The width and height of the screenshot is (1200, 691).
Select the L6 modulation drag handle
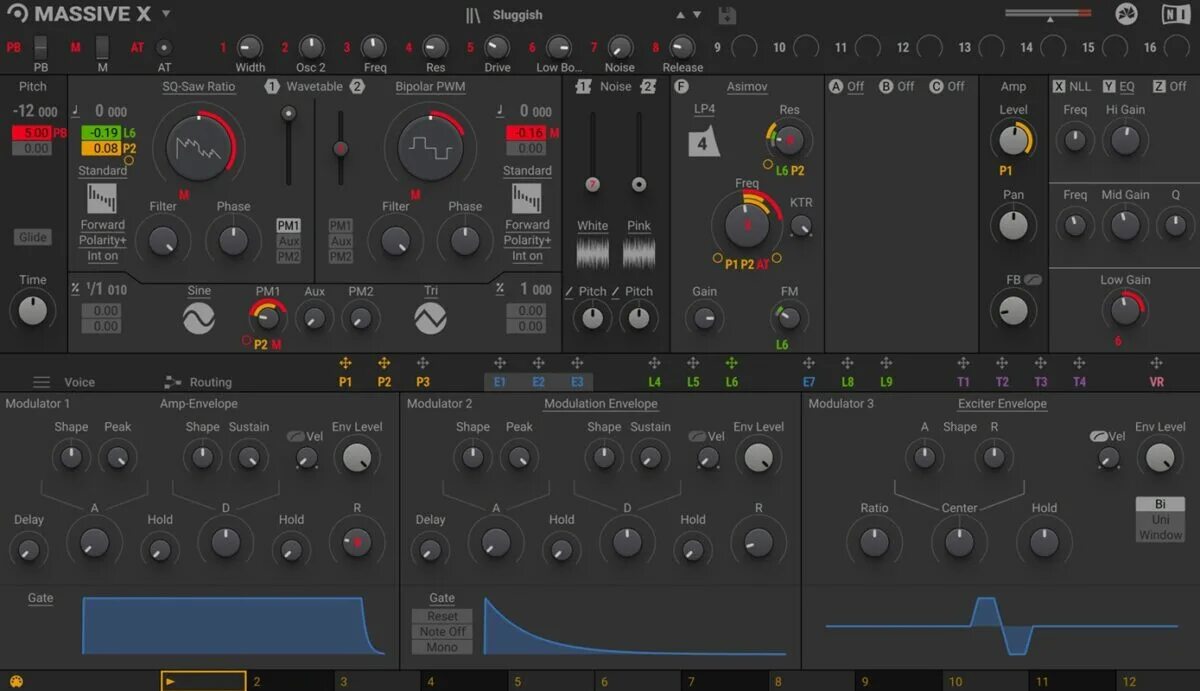pos(732,364)
